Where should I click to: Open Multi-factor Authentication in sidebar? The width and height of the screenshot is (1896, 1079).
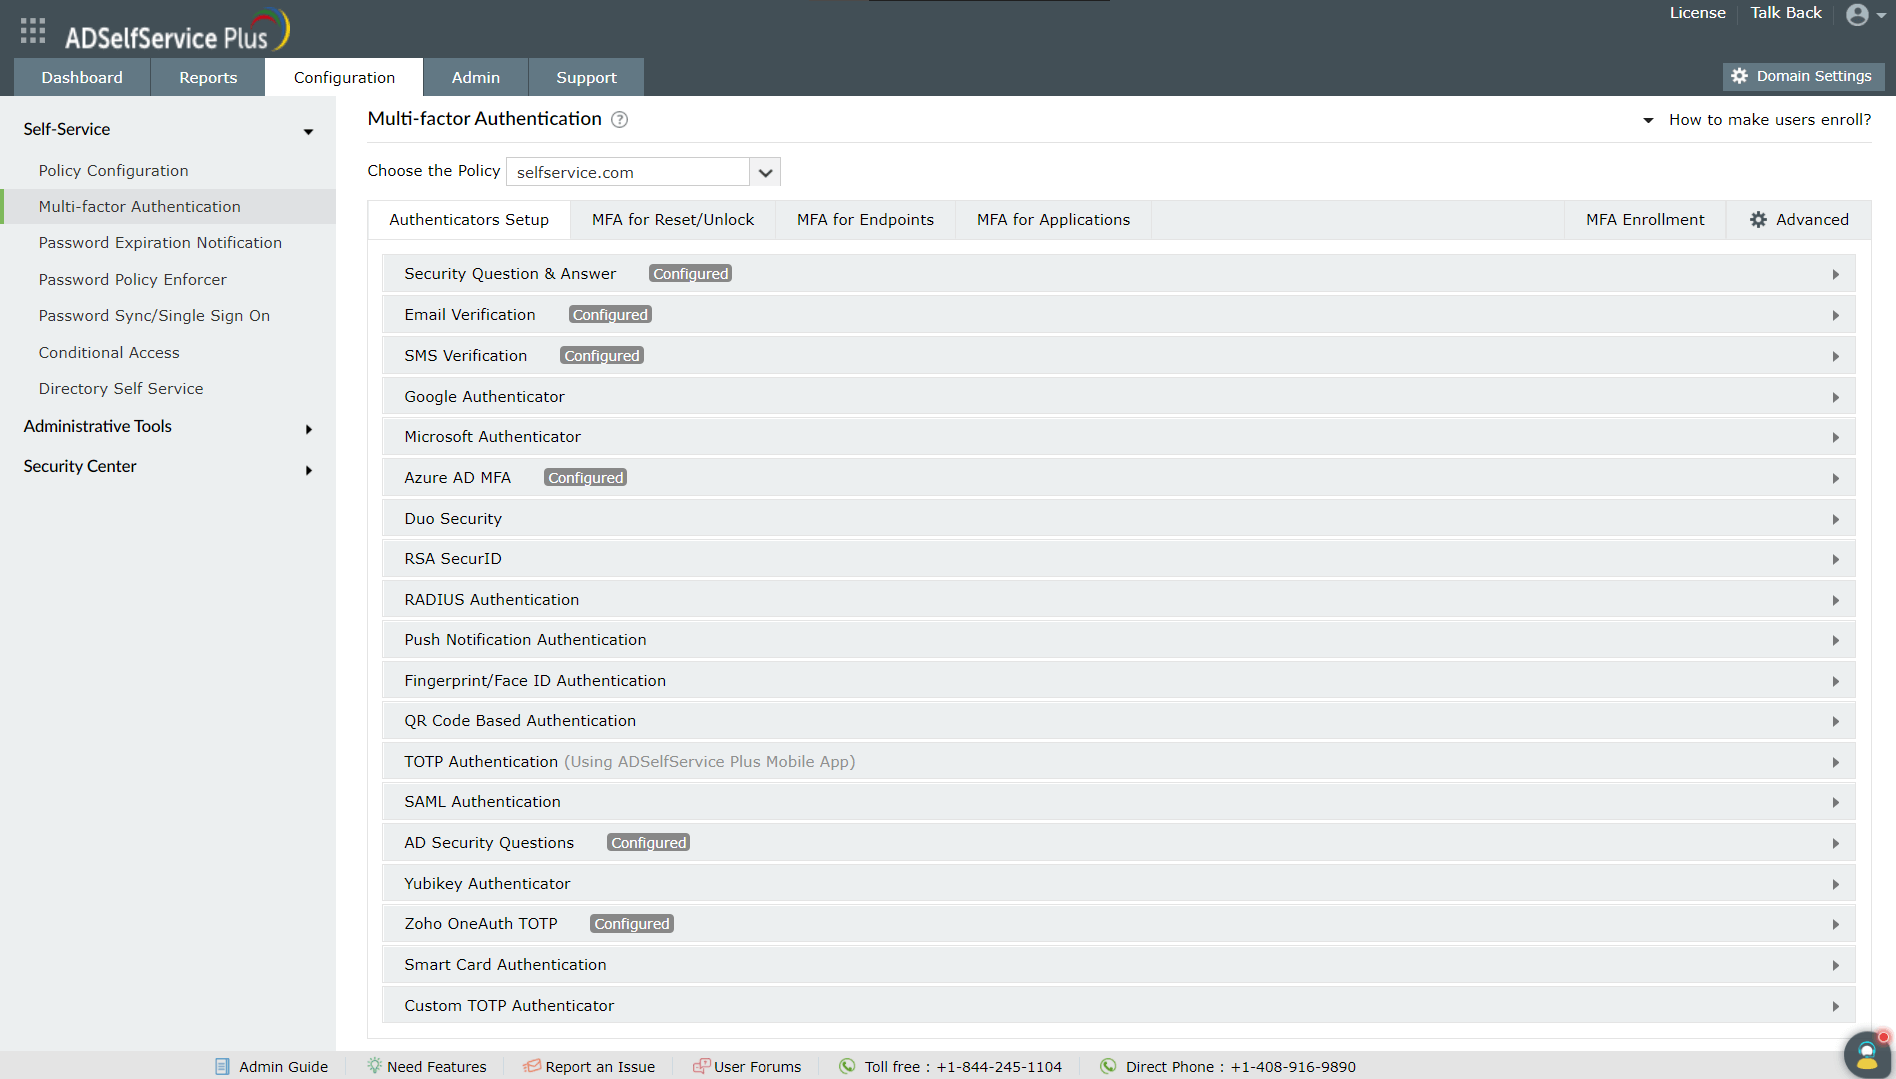click(140, 207)
